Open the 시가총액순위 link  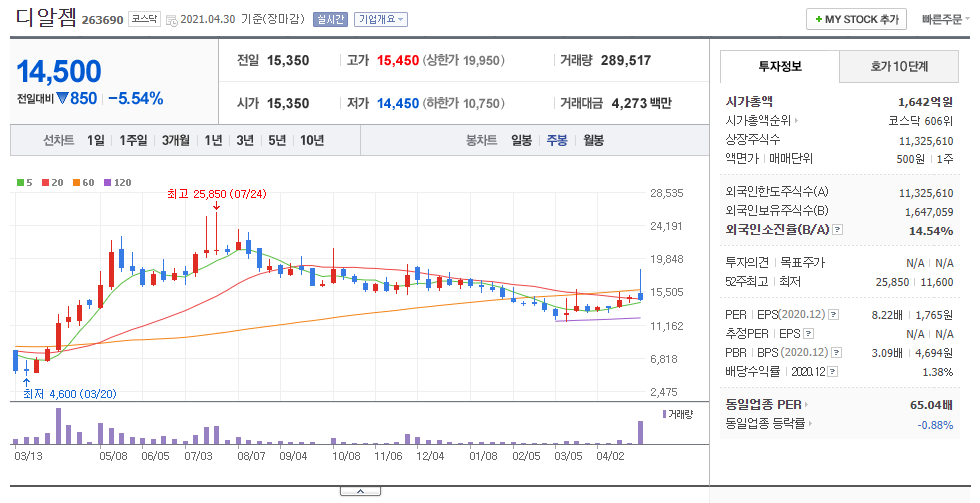click(761, 121)
